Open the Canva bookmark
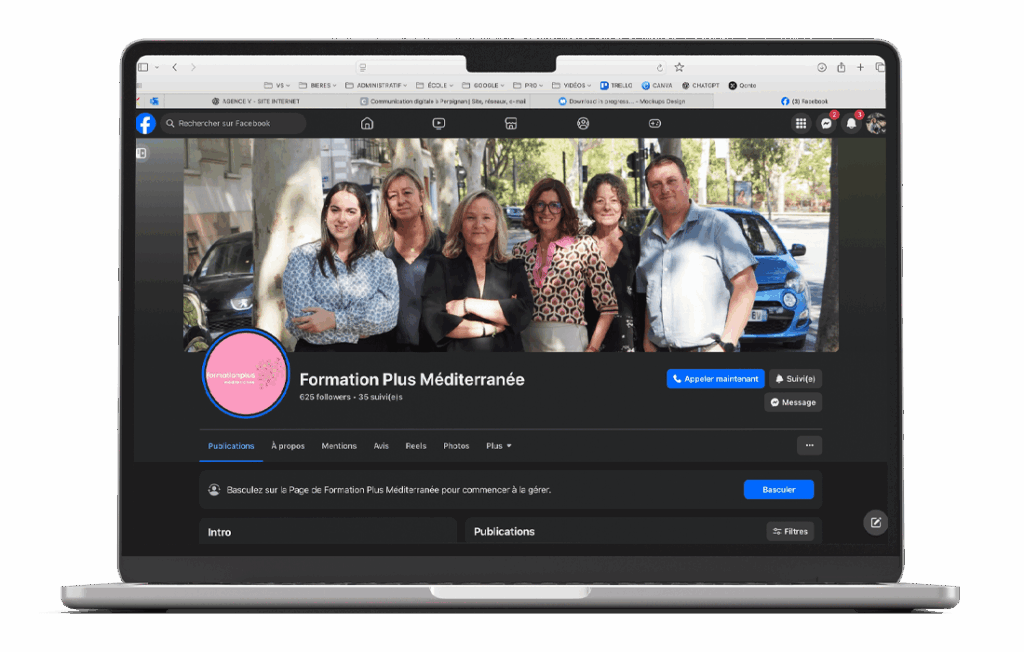Screen dimensions: 1024x652 point(657,85)
